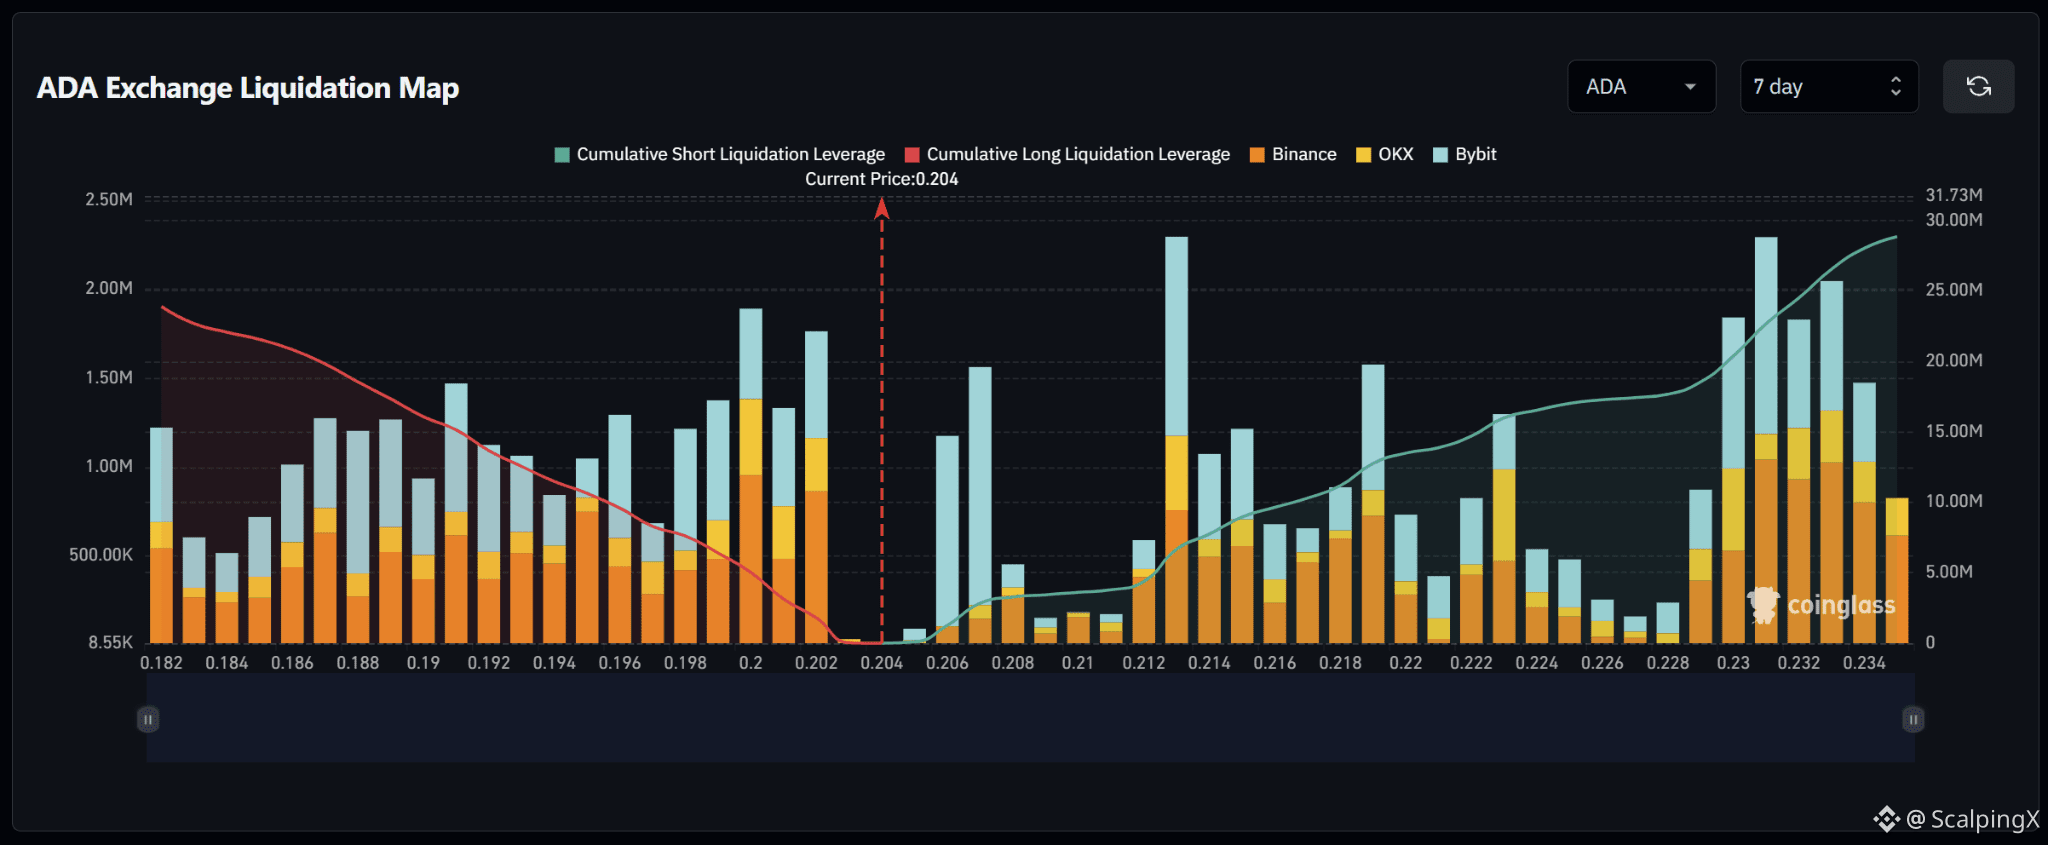Image resolution: width=2048 pixels, height=845 pixels.
Task: Click the 20.00M right axis value
Action: [x=1954, y=360]
